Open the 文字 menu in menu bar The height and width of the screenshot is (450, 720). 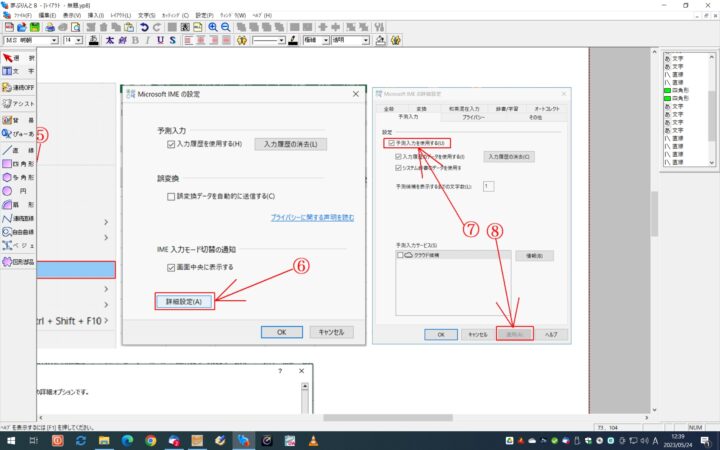(146, 16)
